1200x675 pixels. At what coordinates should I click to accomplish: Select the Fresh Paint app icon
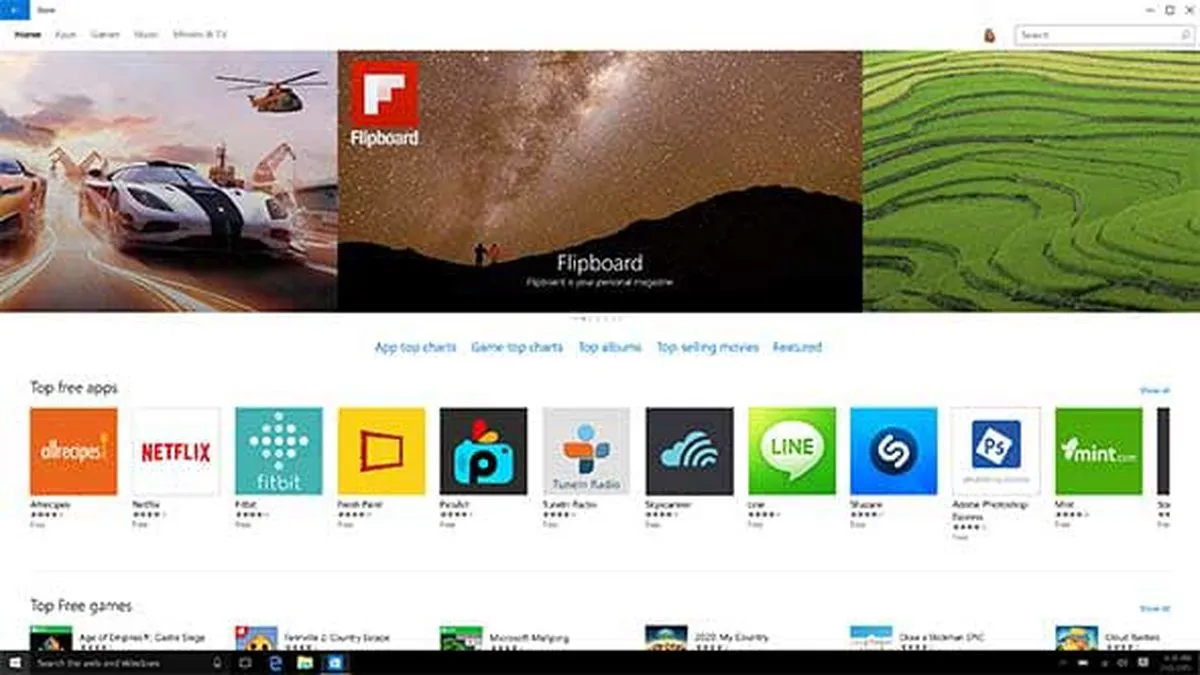(381, 450)
